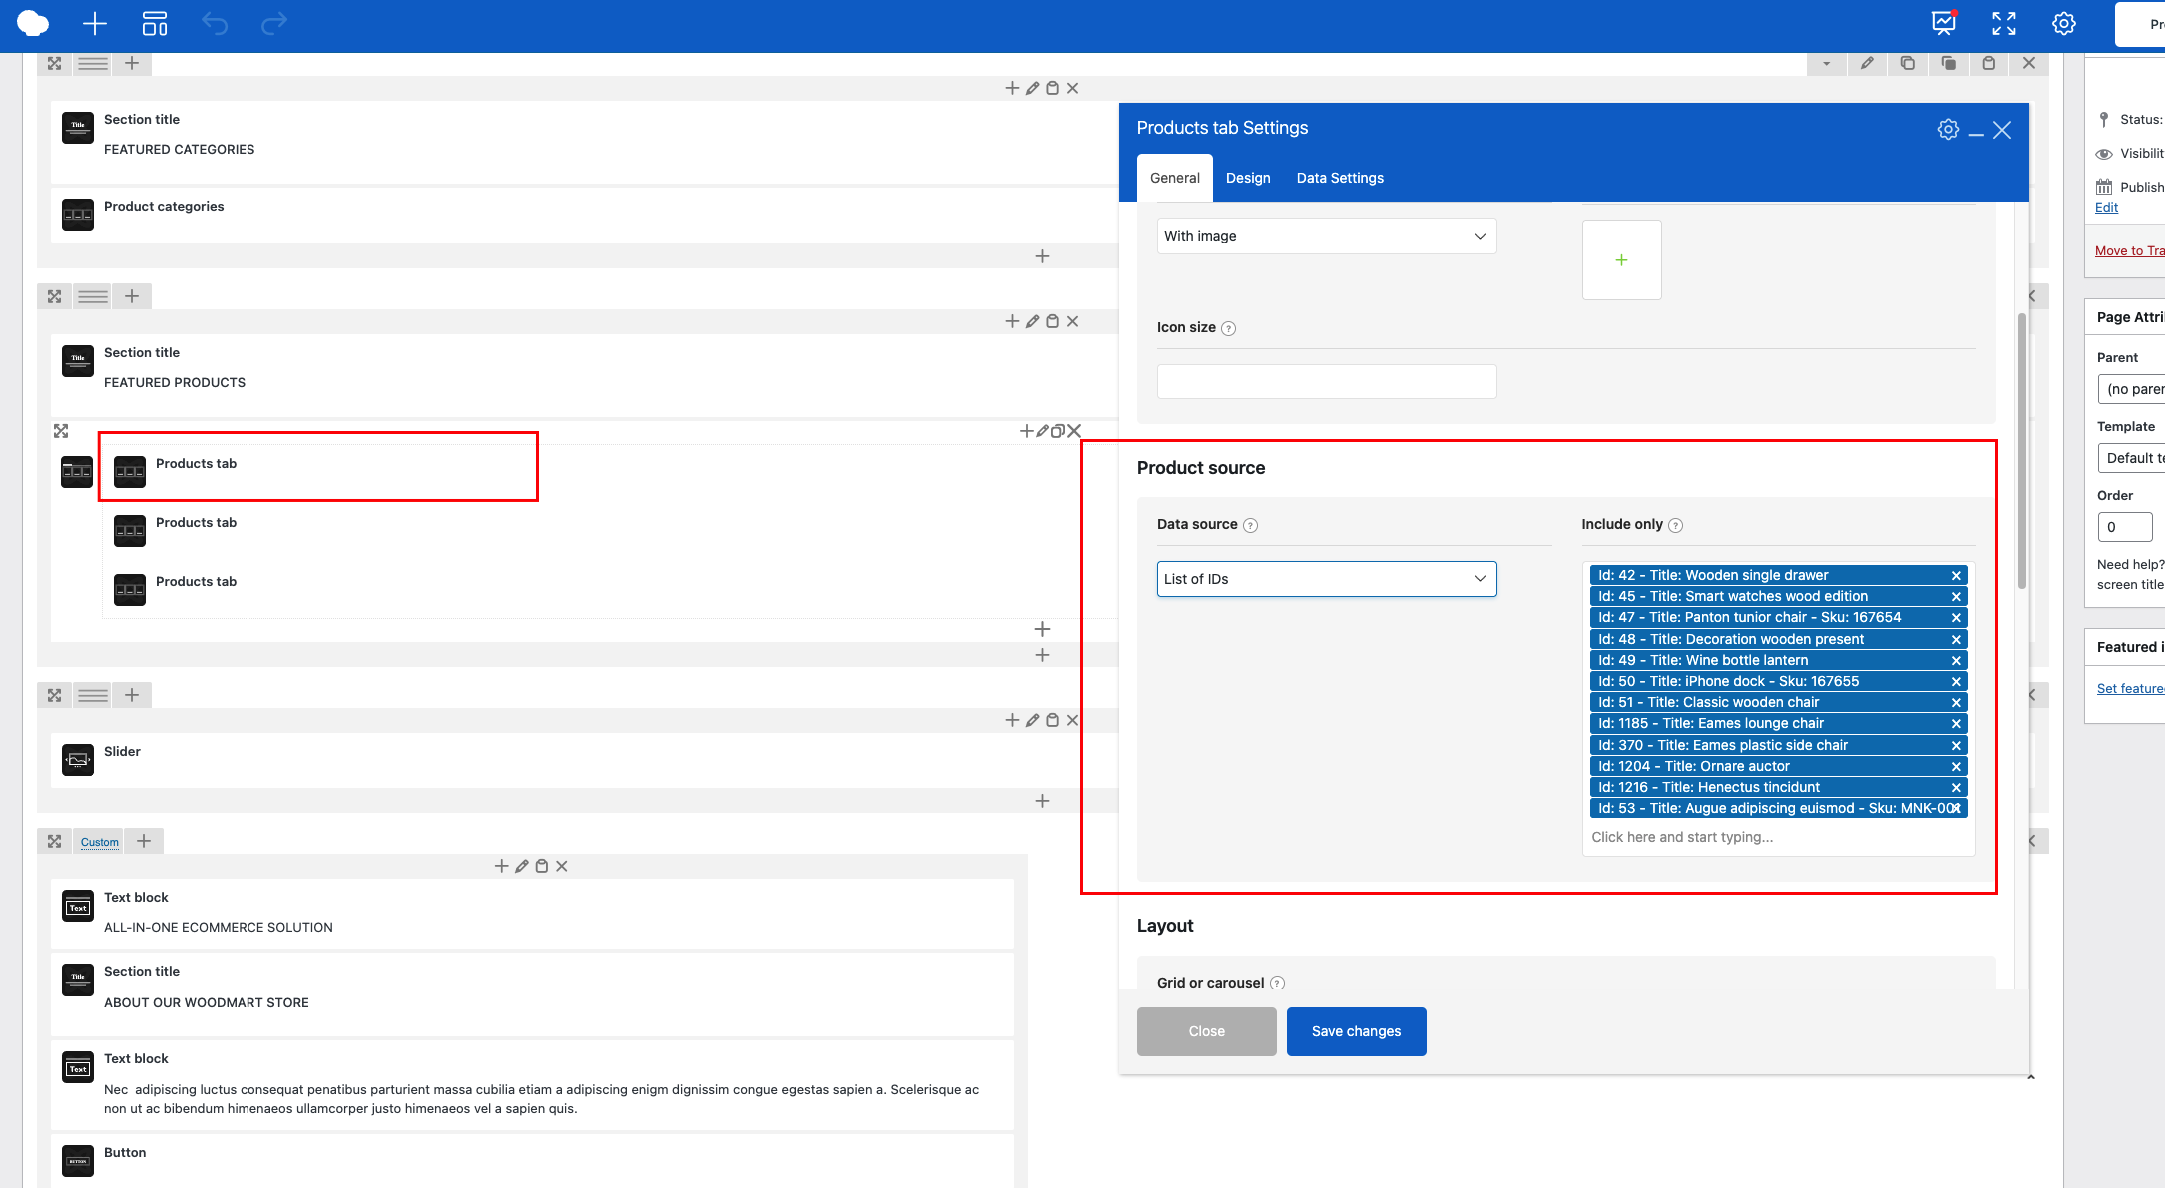Viewport: 2165px width, 1188px height.
Task: Click Save changes button
Action: [x=1356, y=1031]
